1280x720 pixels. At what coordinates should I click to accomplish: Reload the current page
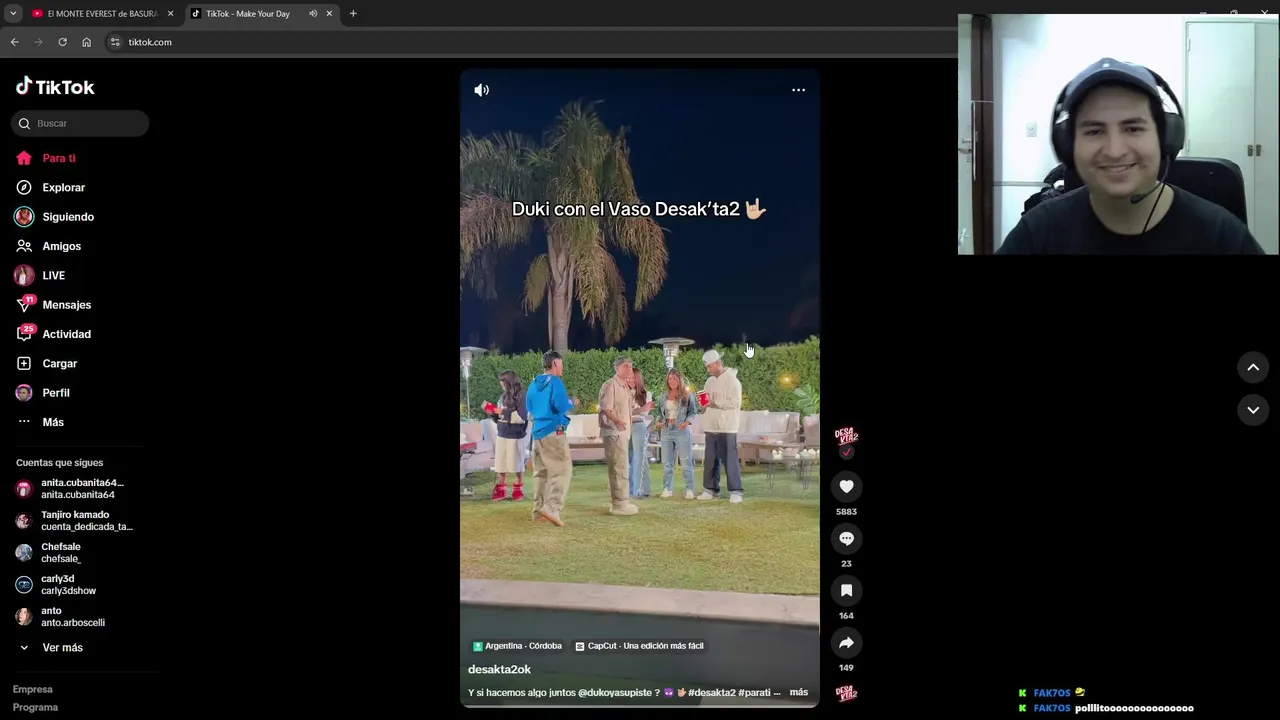(x=62, y=42)
